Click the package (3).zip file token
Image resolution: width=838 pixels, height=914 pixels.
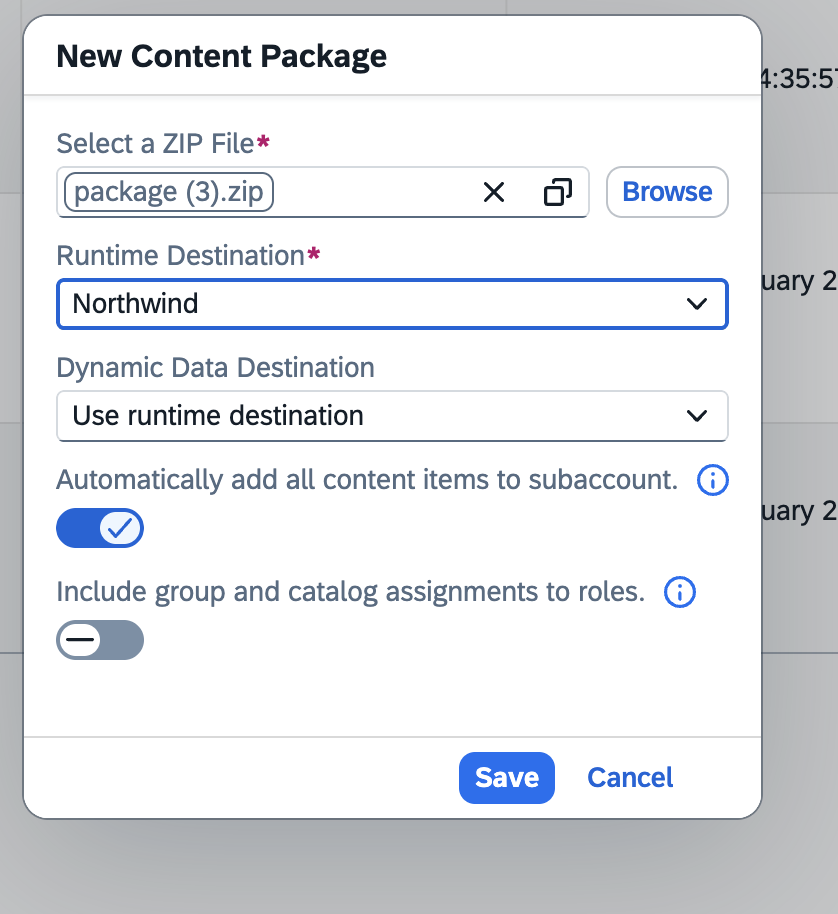pyautogui.click(x=166, y=192)
